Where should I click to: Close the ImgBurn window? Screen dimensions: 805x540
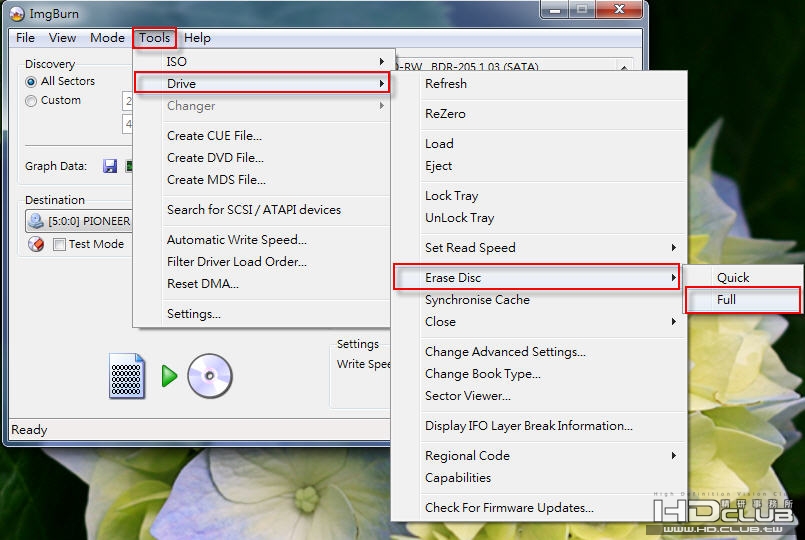pos(619,9)
